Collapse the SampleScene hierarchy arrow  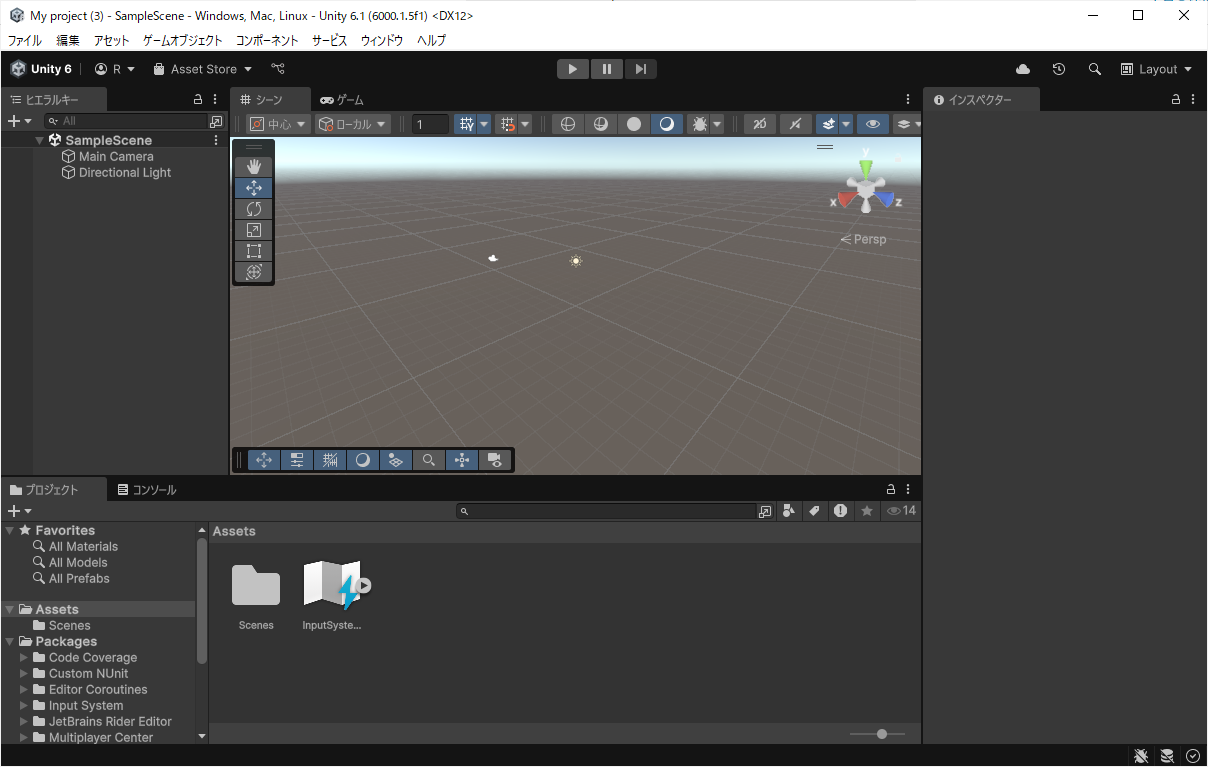click(x=40, y=140)
